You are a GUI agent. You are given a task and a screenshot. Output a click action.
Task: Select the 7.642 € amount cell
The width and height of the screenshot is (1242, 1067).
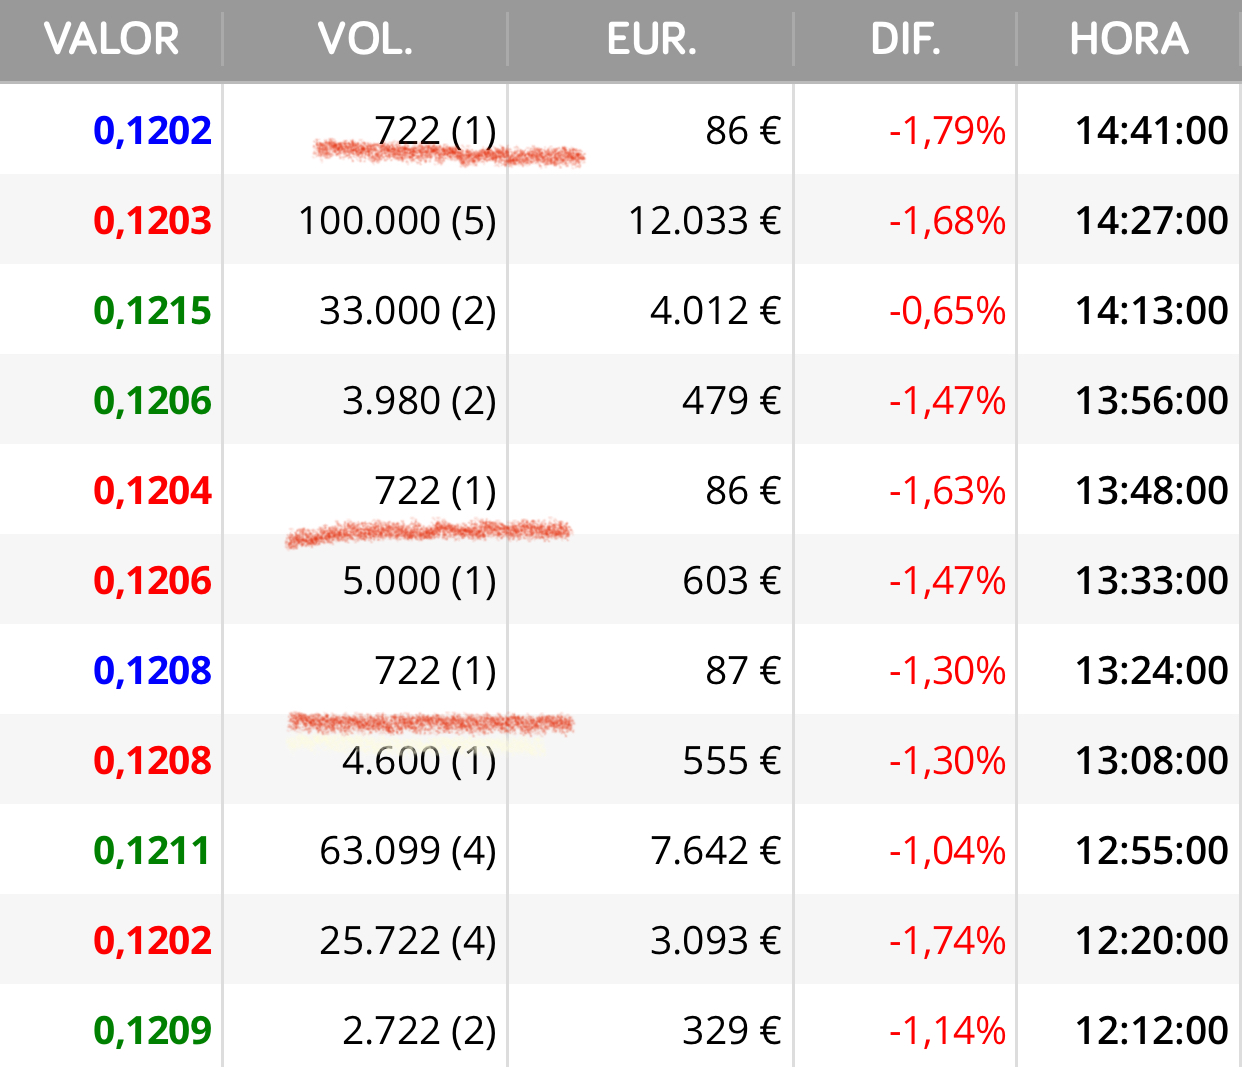point(715,851)
